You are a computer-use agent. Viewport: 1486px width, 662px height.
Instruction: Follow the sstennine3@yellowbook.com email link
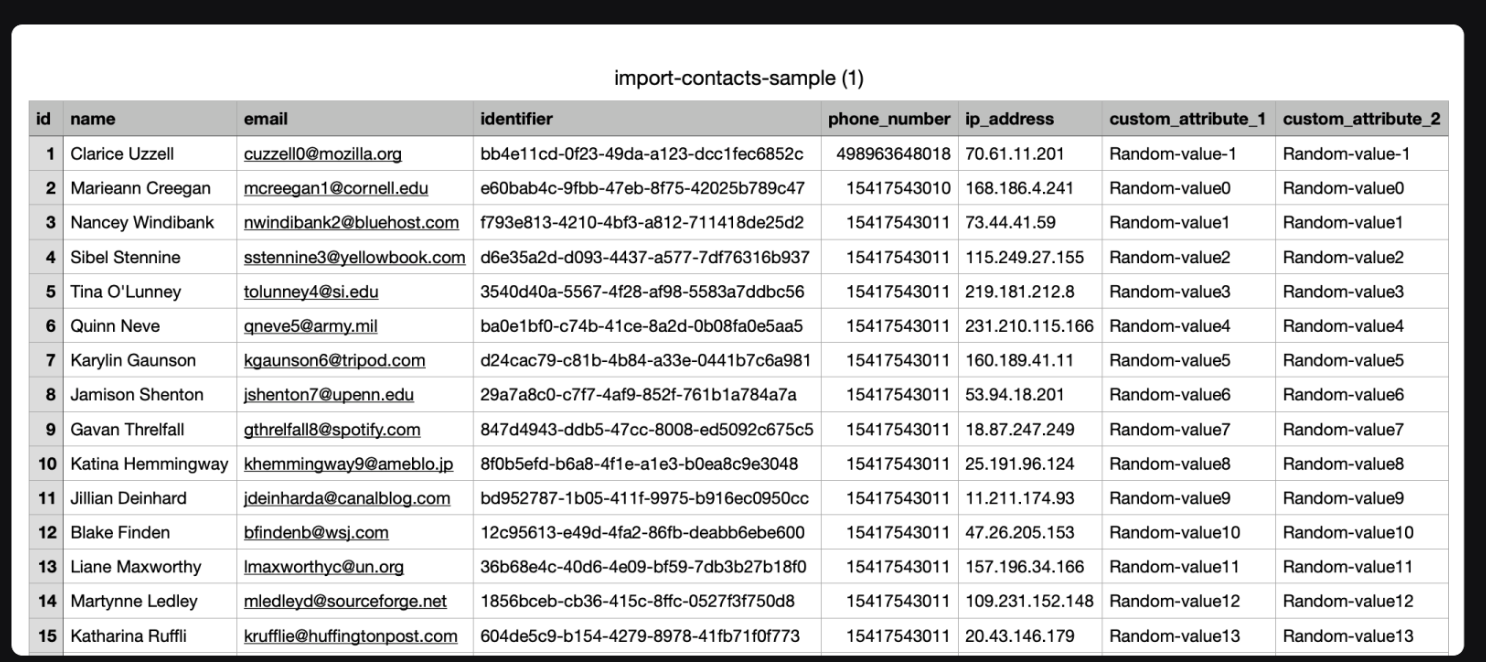(x=354, y=257)
